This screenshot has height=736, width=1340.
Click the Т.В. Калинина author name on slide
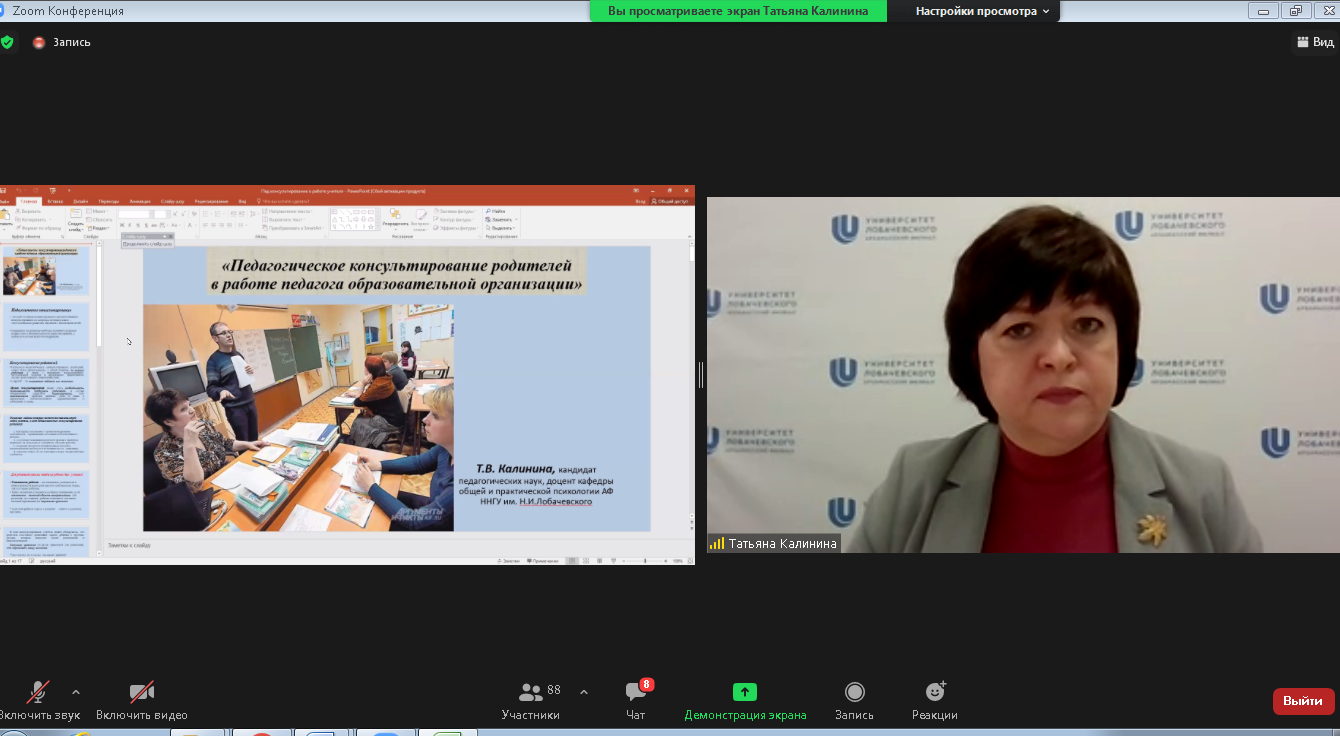point(516,467)
